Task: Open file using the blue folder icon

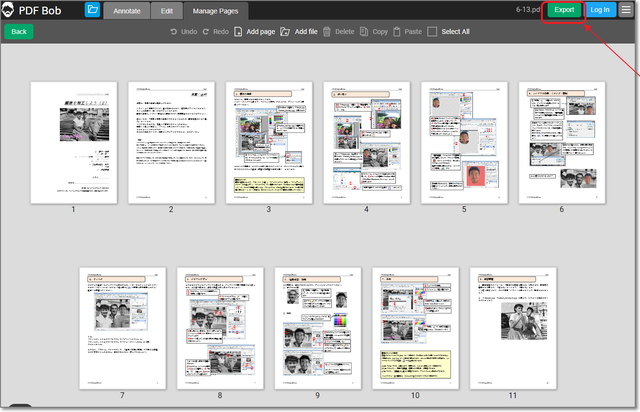Action: point(92,10)
